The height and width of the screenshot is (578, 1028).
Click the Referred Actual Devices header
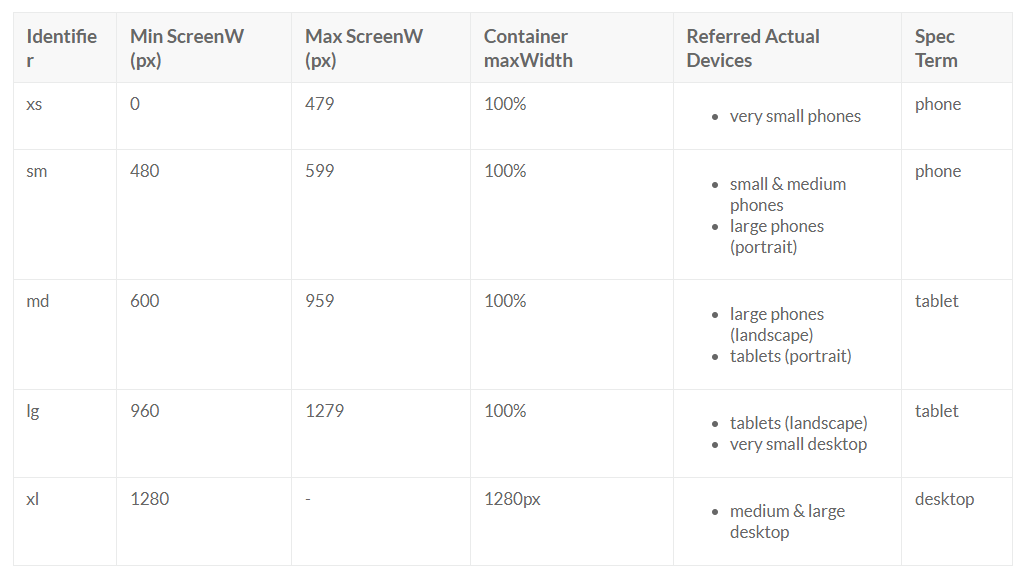(x=753, y=48)
